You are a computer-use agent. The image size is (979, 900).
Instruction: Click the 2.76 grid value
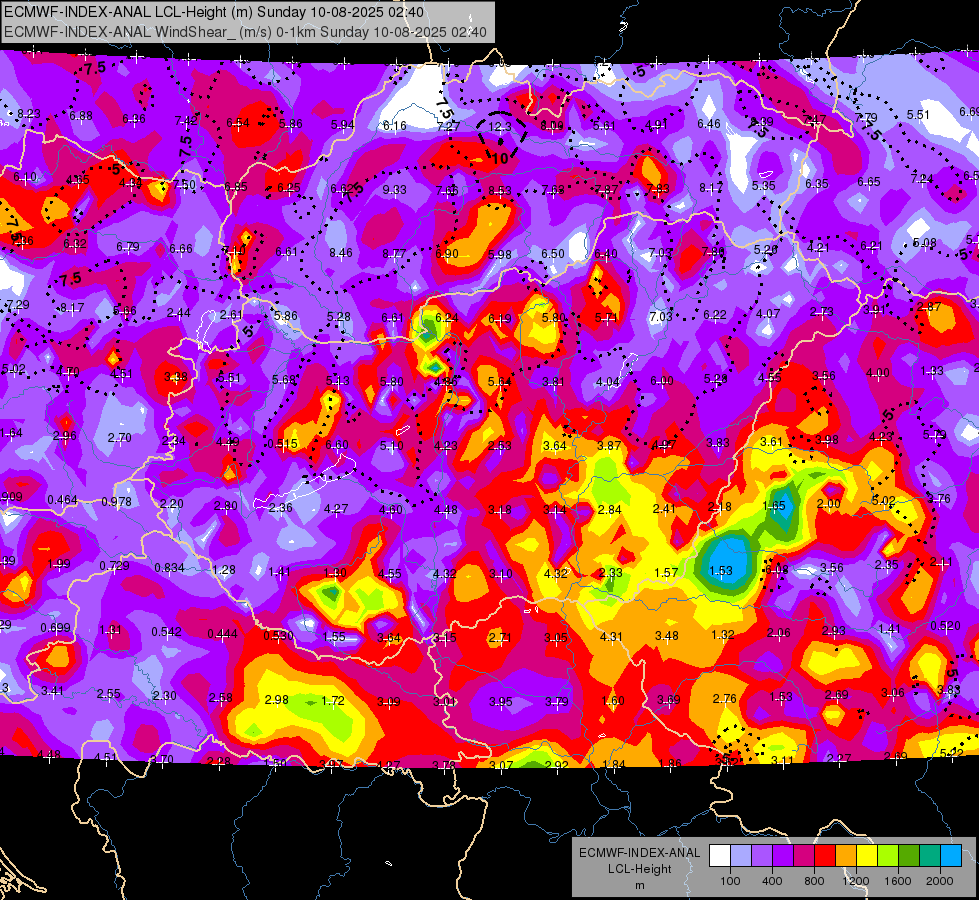point(724,698)
